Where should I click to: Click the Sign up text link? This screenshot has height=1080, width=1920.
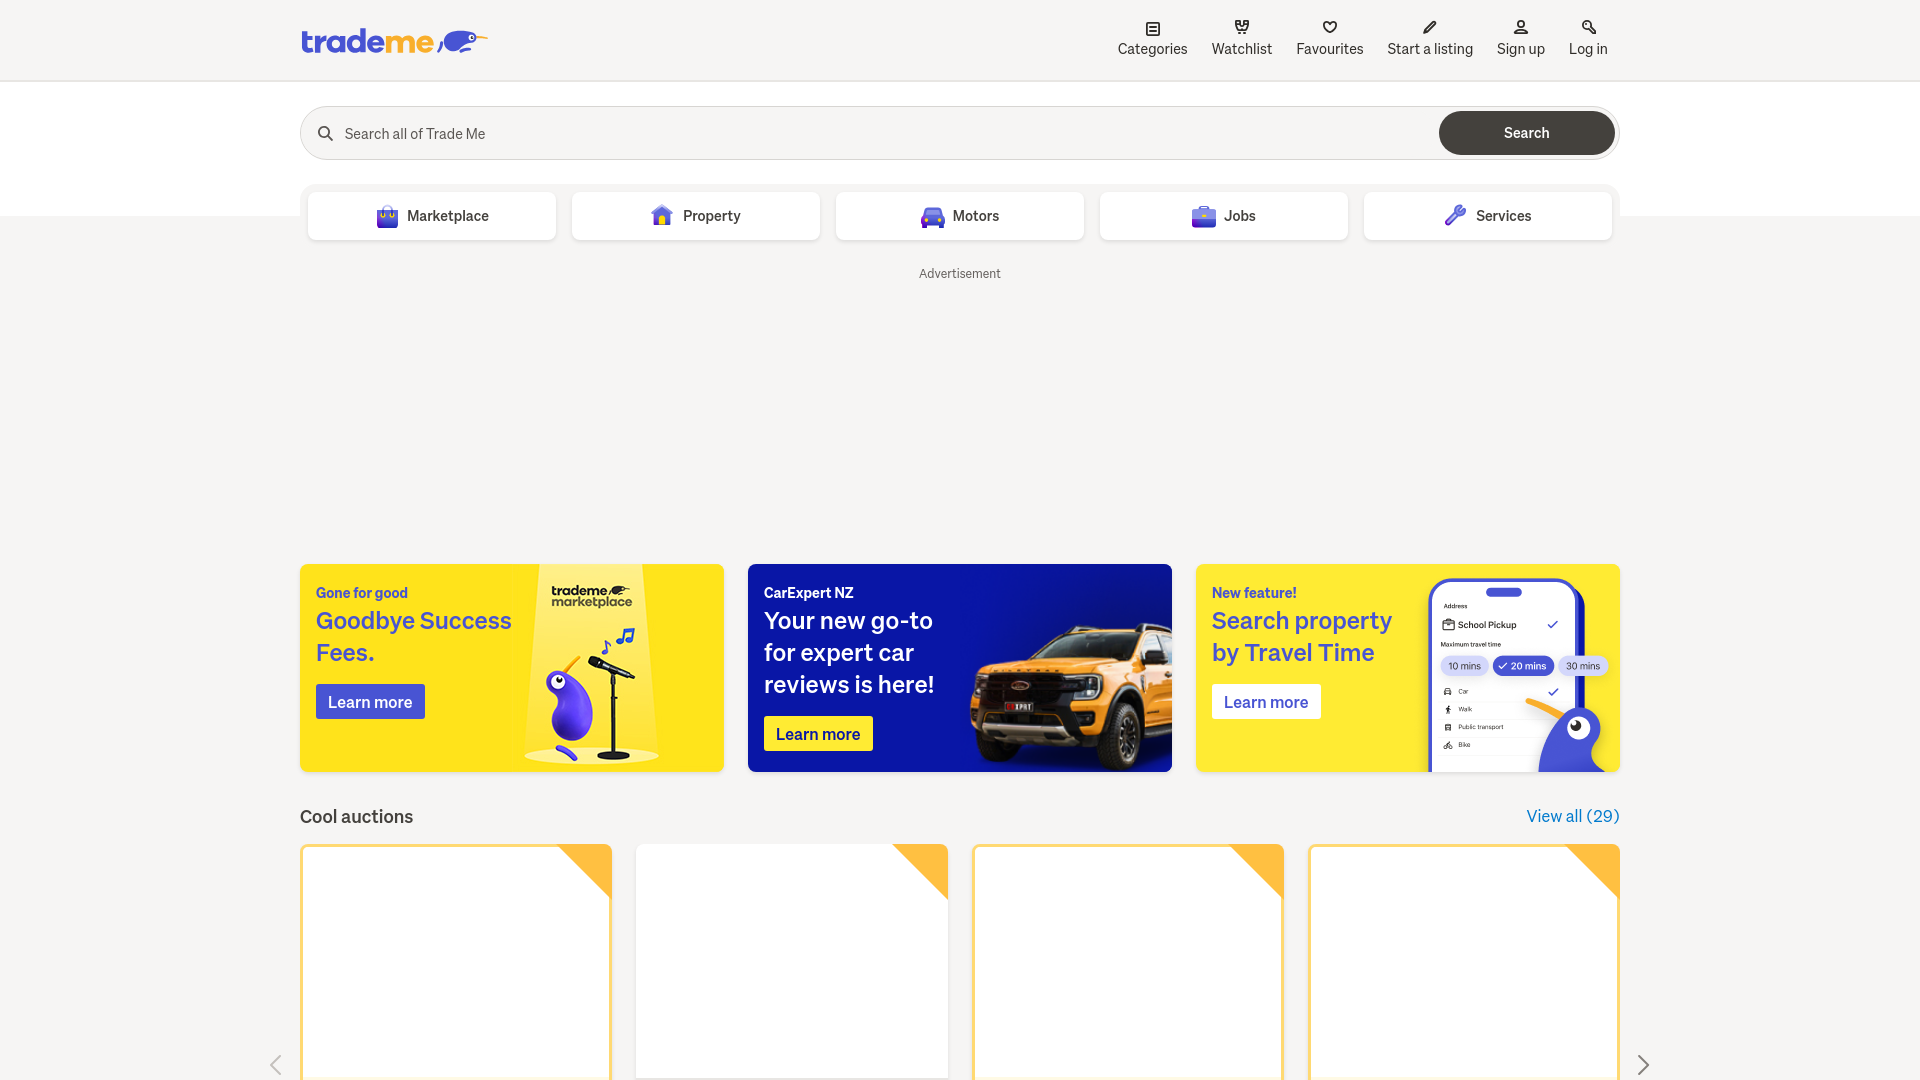tap(1521, 49)
